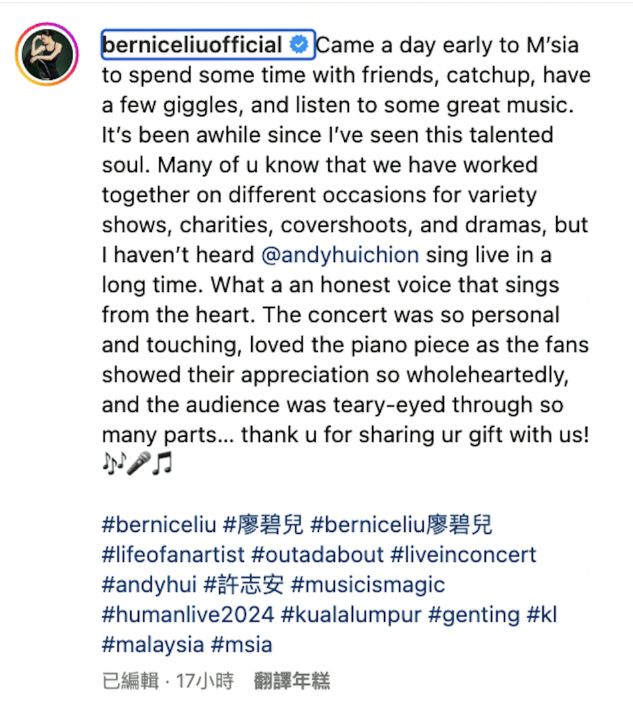Open the #malaysia hashtag
Viewport: 633px width, 704px height.
coord(153,645)
